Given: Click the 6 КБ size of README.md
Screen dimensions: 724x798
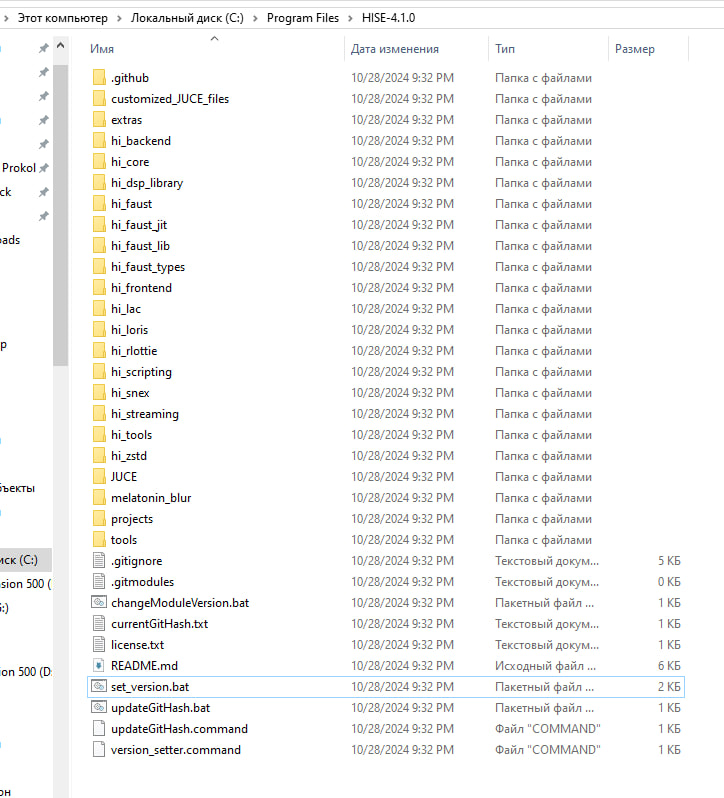Looking at the screenshot, I should click(x=669, y=666).
